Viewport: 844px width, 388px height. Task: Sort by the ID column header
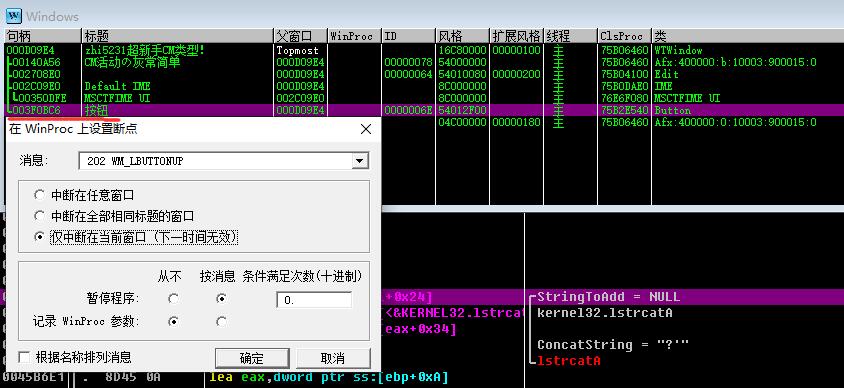click(409, 36)
